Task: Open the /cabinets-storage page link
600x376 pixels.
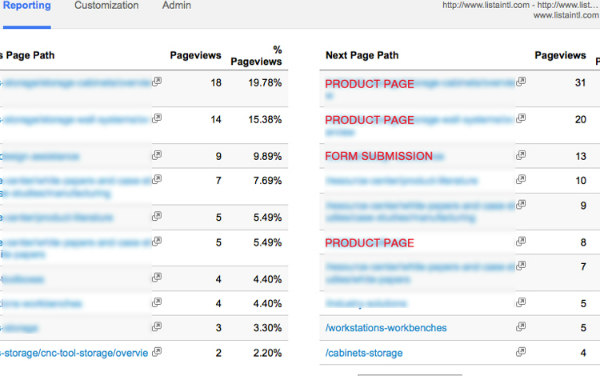Action: click(364, 353)
